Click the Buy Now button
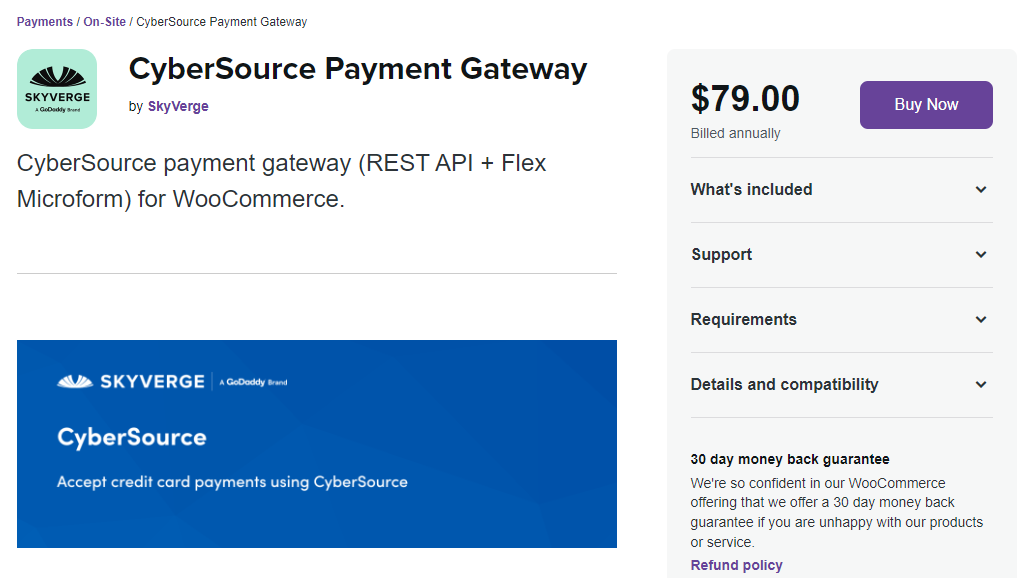This screenshot has height=578, width=1027. pyautogui.click(x=926, y=105)
